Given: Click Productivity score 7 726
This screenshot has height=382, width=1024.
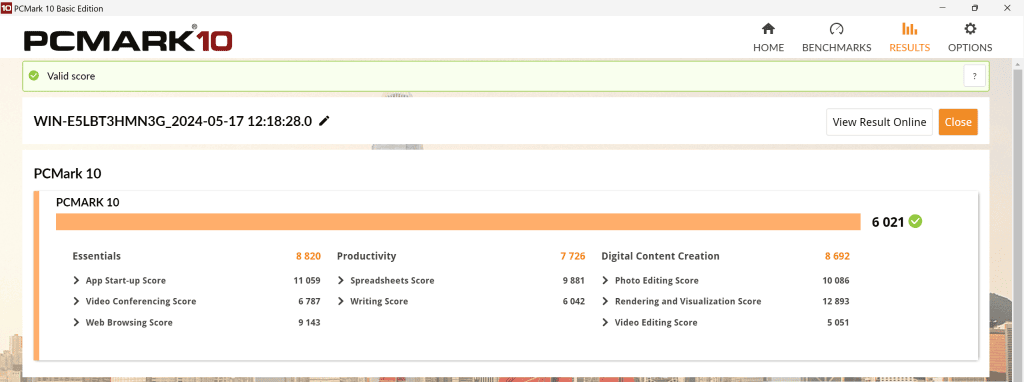Looking at the screenshot, I should 573,256.
